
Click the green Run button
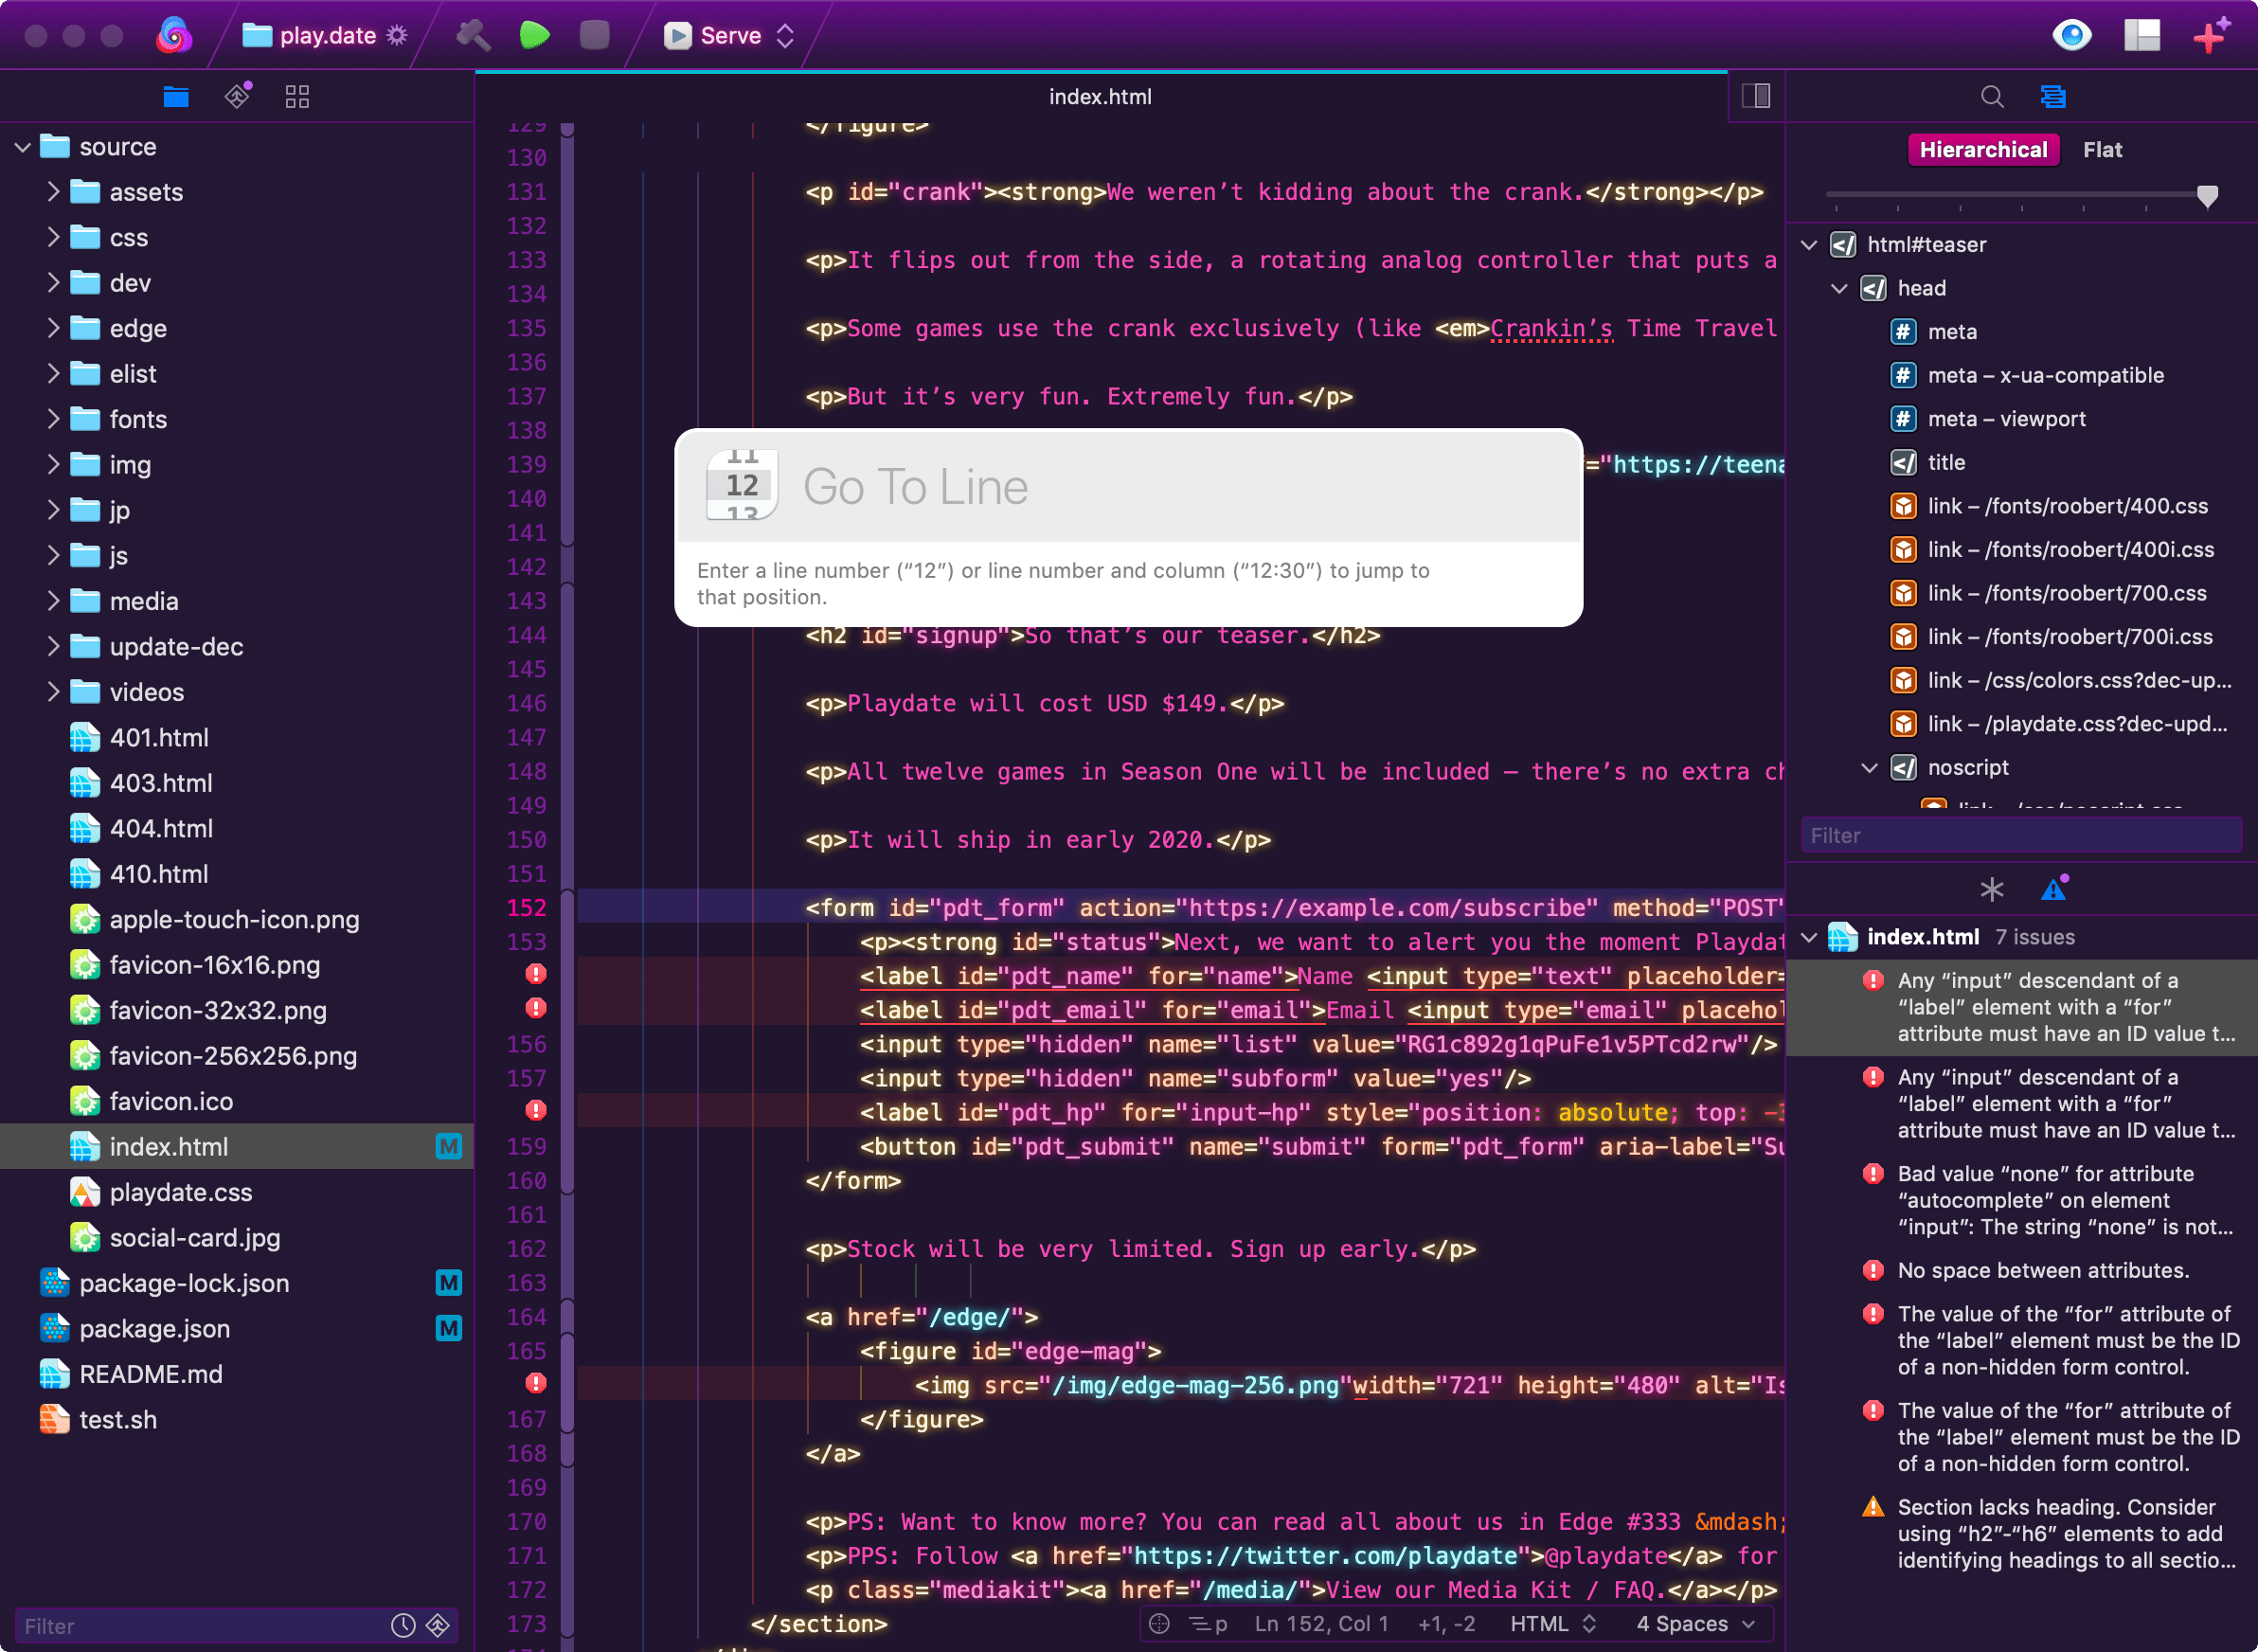[x=535, y=36]
